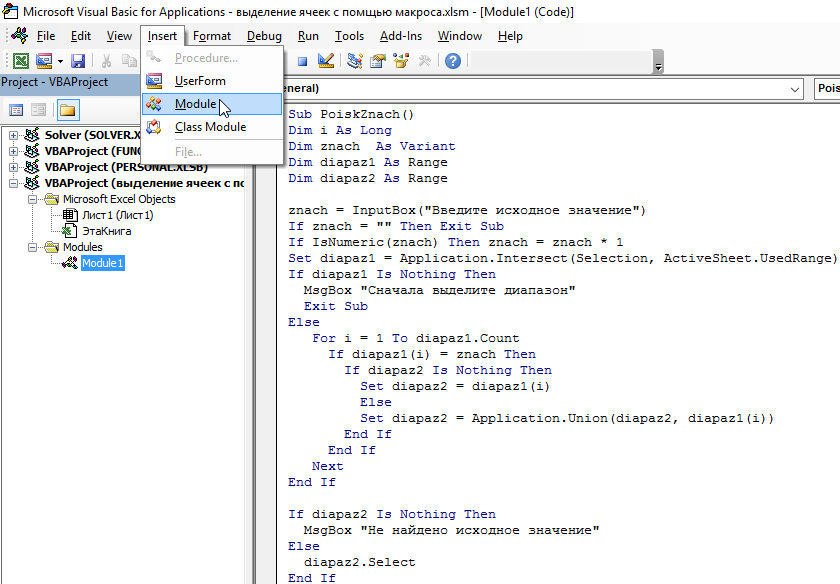Screen dimensions: 840x584
Task: Click the Save floppy disk icon
Action: pyautogui.click(x=78, y=61)
